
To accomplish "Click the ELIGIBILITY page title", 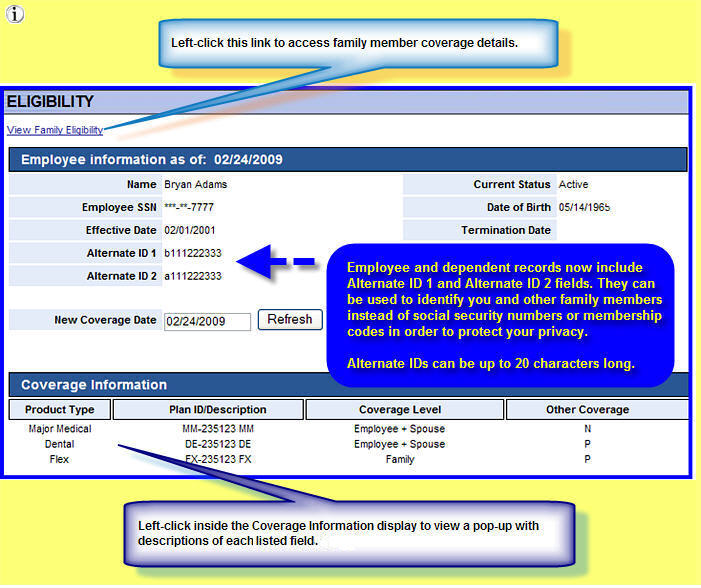I will [50, 102].
